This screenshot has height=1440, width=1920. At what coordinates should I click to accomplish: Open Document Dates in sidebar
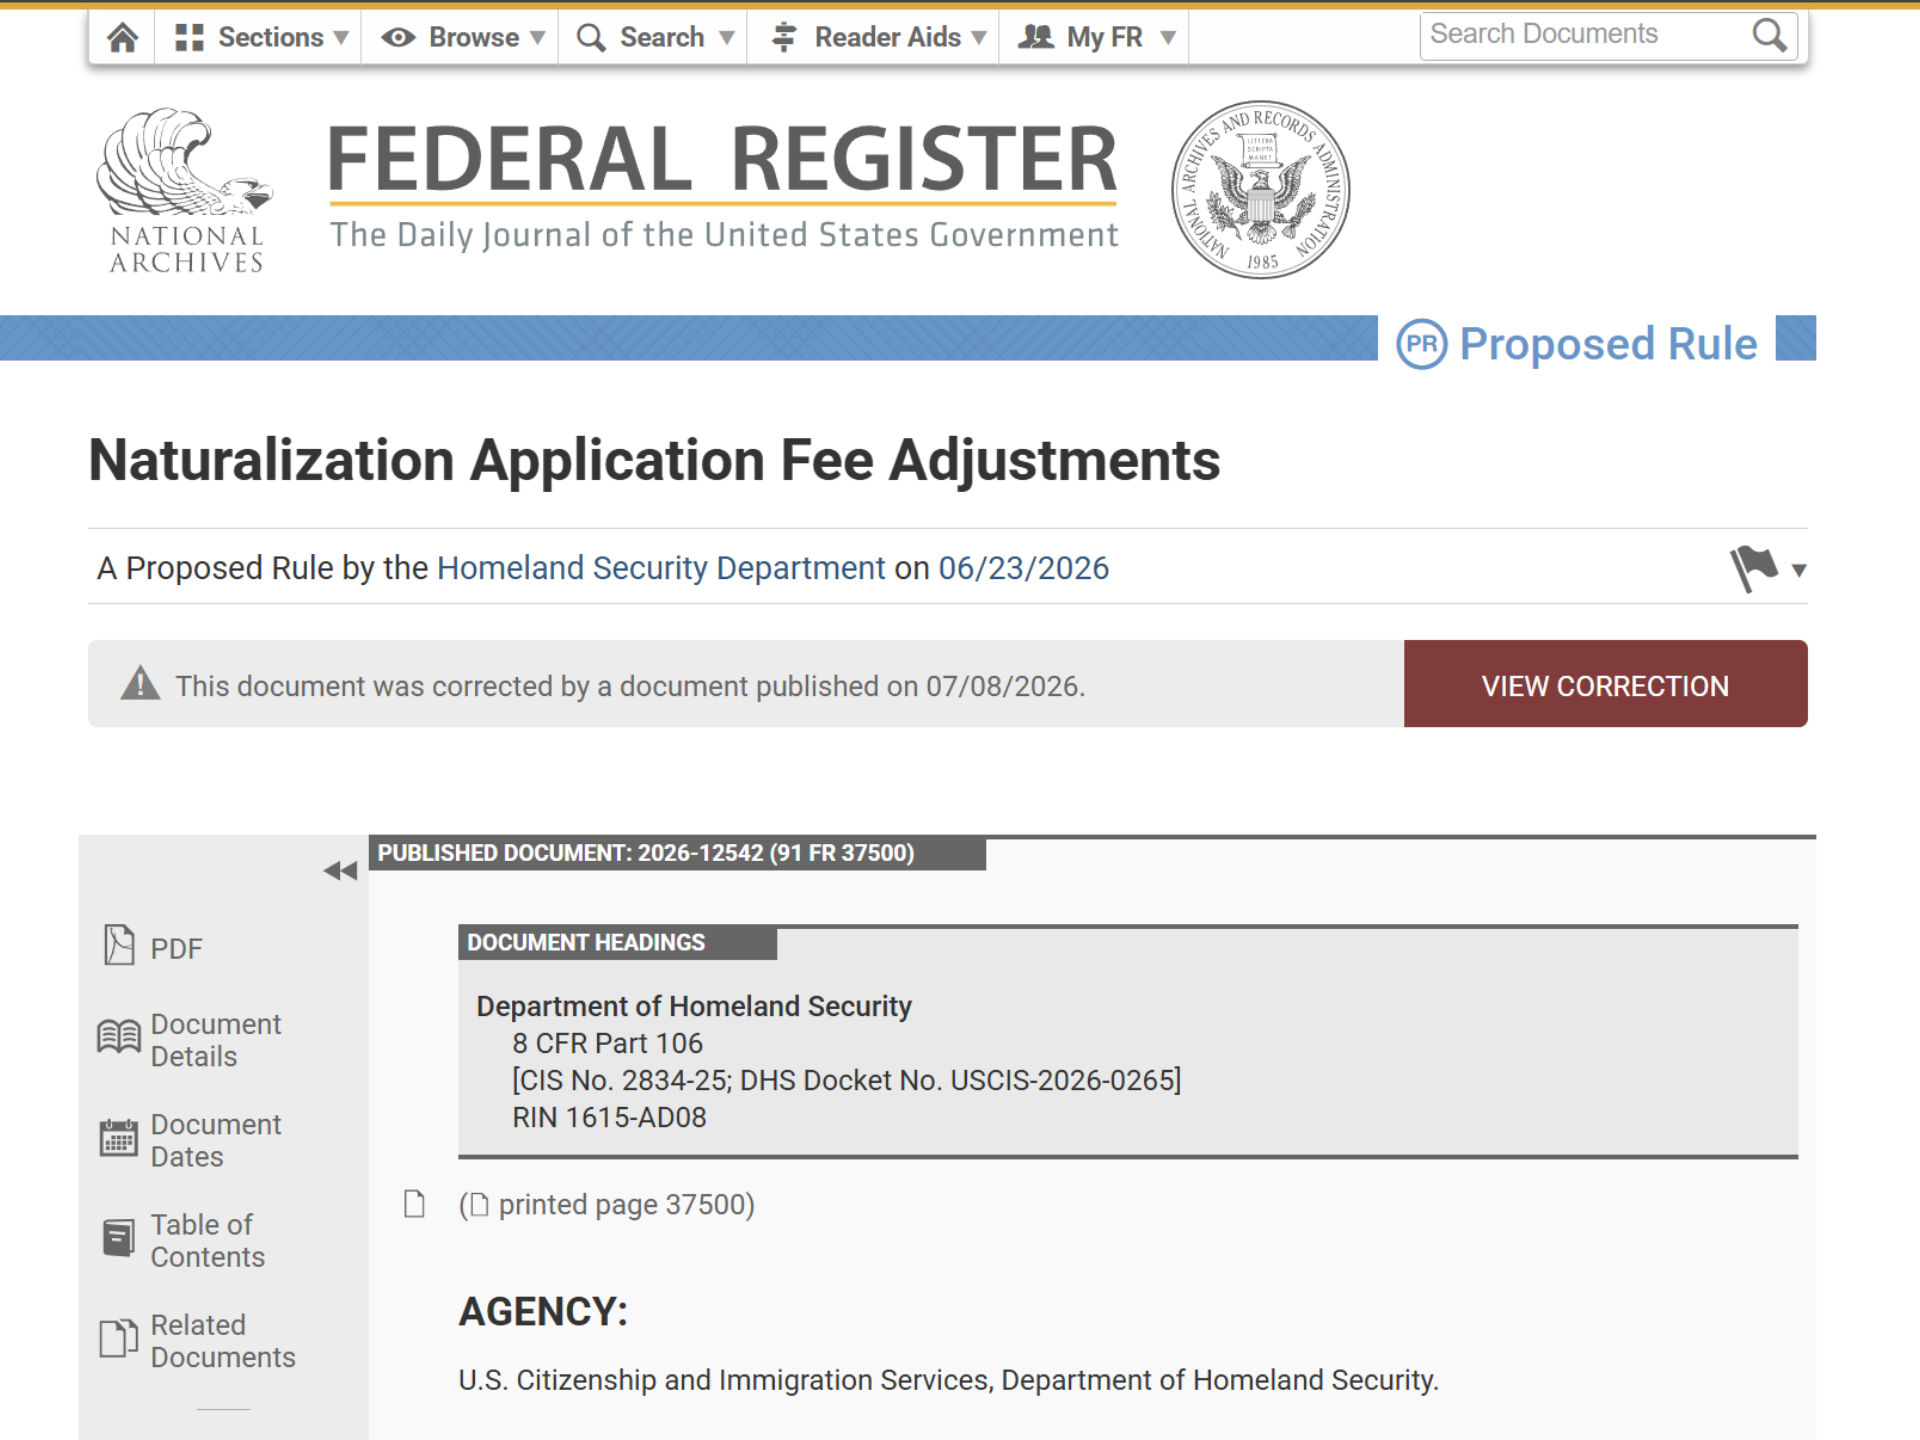coord(216,1140)
